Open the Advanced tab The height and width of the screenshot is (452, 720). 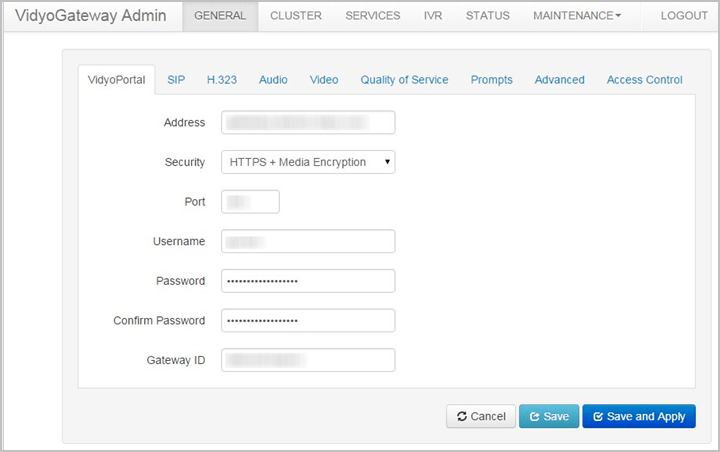(x=559, y=80)
